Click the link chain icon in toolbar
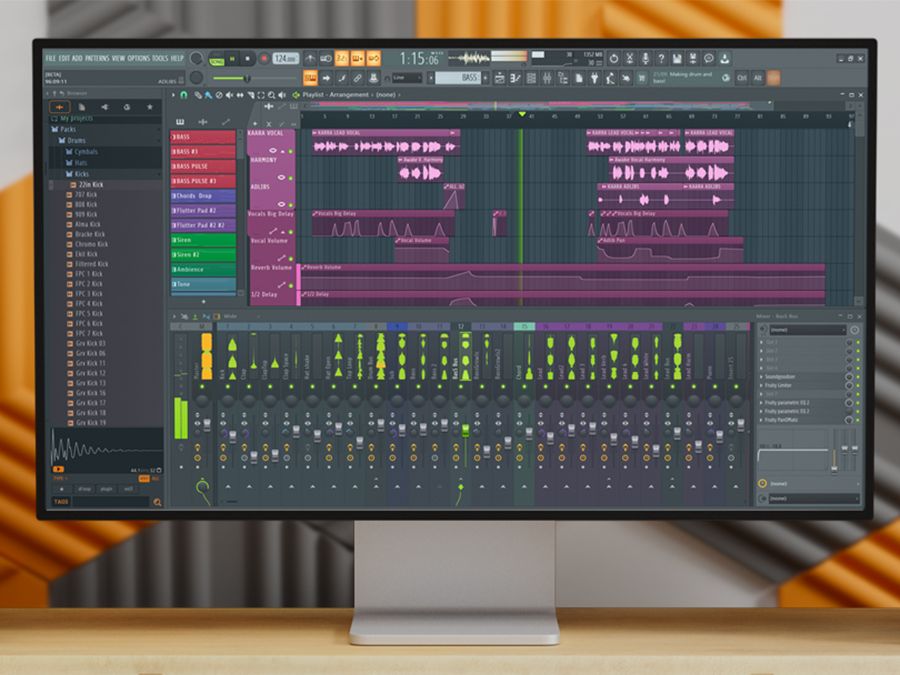Viewport: 900px width, 675px height. coord(357,78)
